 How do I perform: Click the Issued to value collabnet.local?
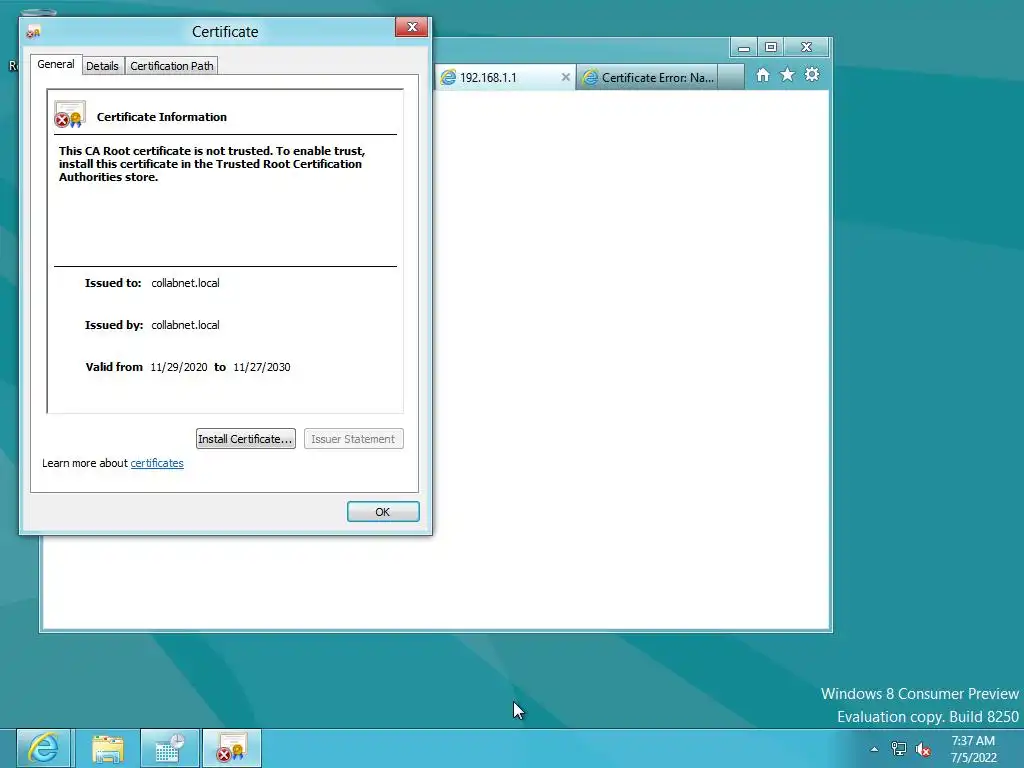185,283
